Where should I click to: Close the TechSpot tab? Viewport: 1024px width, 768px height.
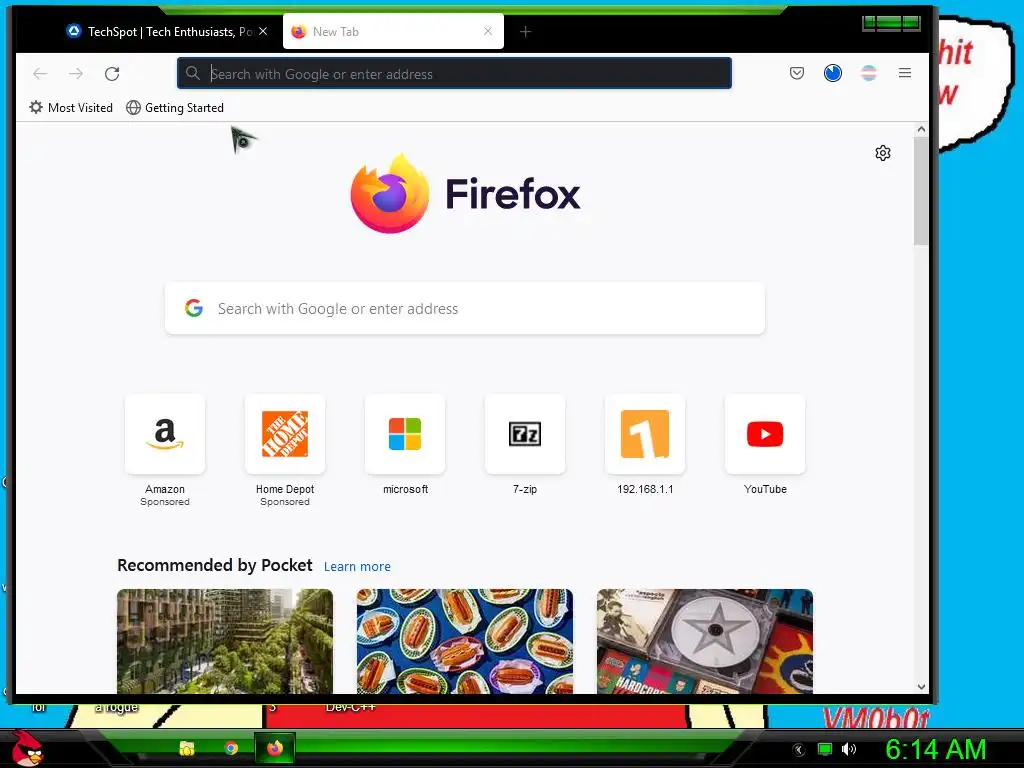point(263,31)
